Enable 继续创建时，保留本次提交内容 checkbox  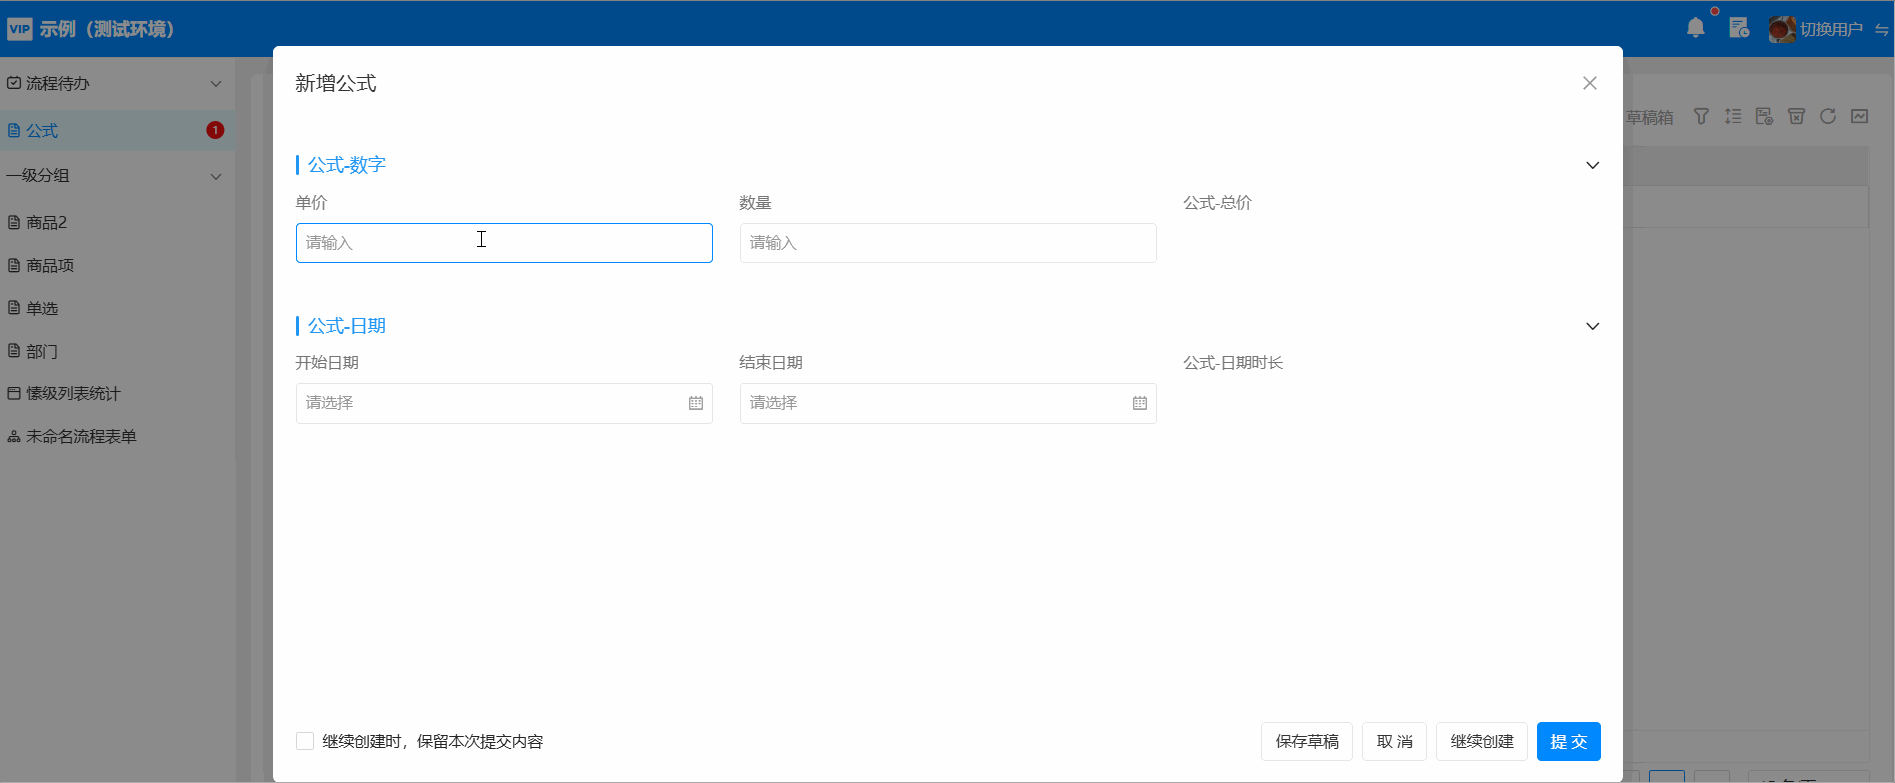[305, 741]
